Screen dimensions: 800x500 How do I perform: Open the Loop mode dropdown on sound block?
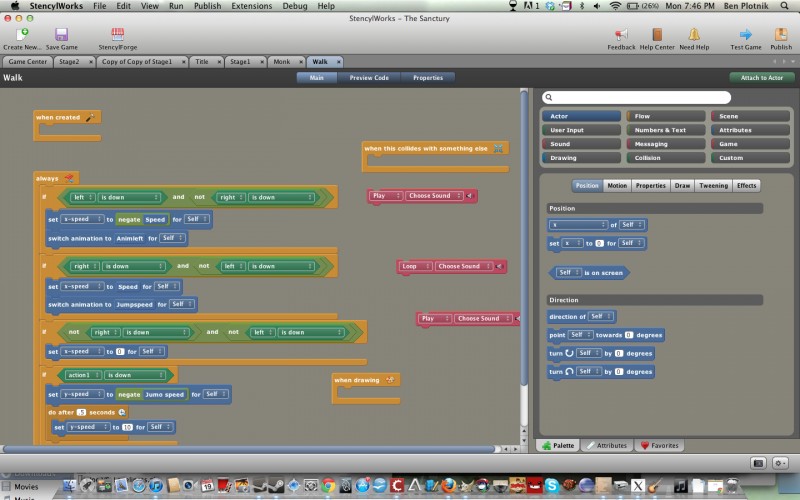415,266
